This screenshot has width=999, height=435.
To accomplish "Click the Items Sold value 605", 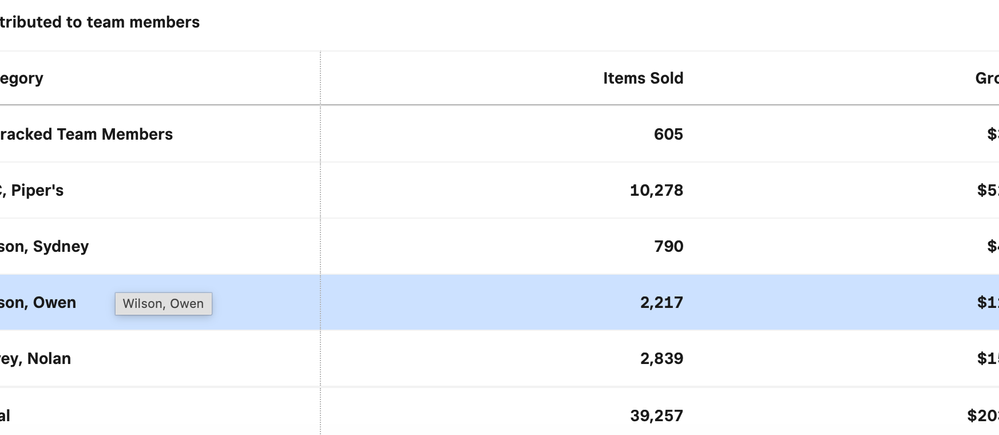I will point(668,134).
